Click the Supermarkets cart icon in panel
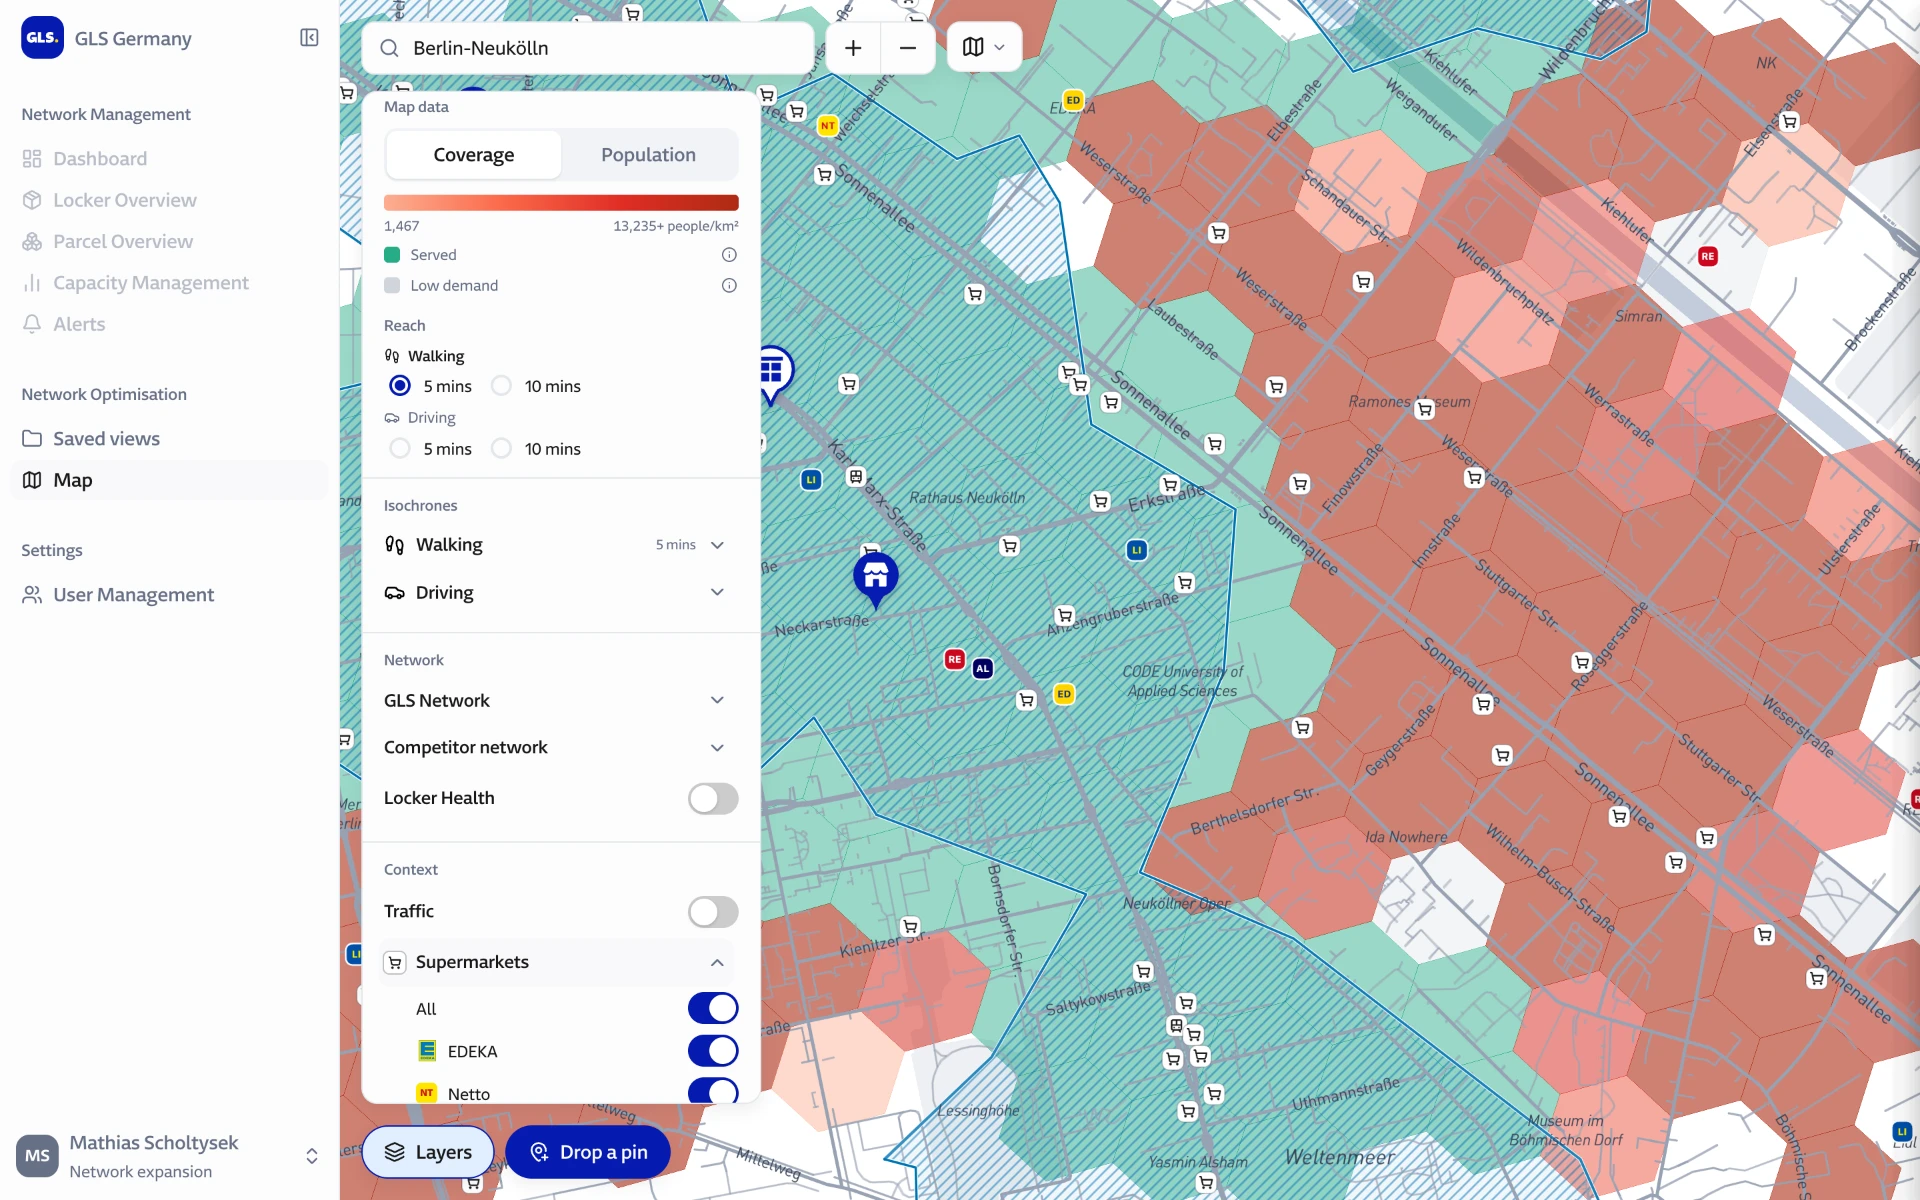The height and width of the screenshot is (1200, 1920). click(x=395, y=962)
